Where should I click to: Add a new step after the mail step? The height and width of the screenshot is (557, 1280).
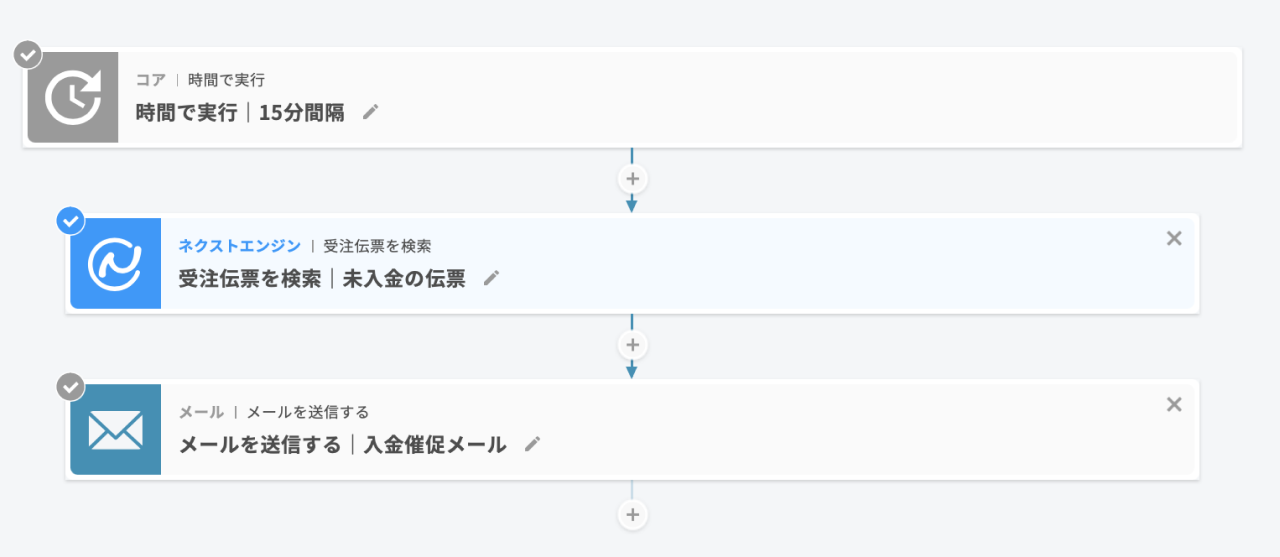(x=631, y=514)
